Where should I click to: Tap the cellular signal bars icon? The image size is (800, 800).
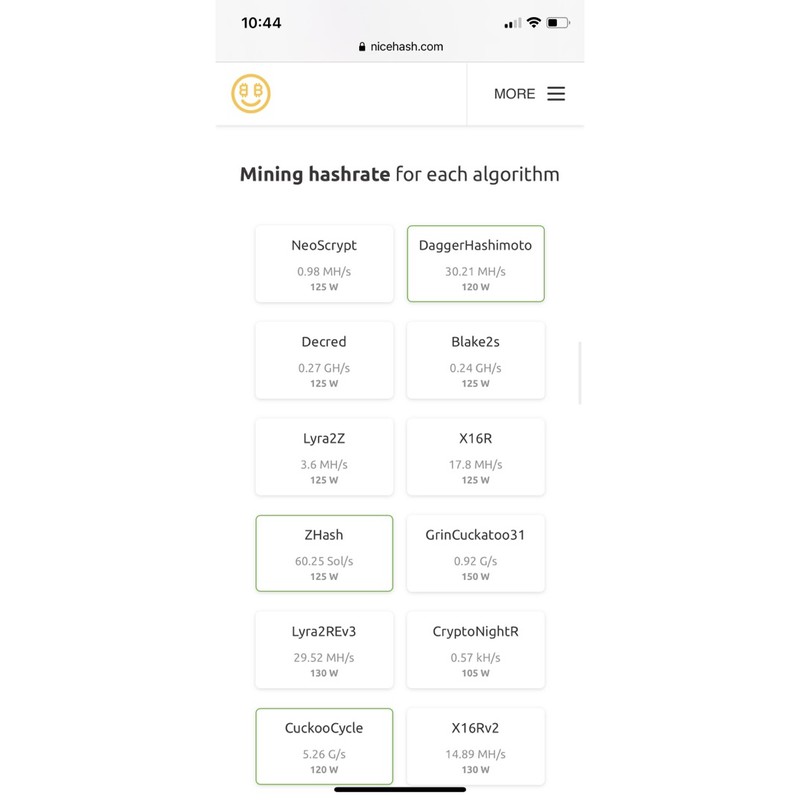(513, 23)
